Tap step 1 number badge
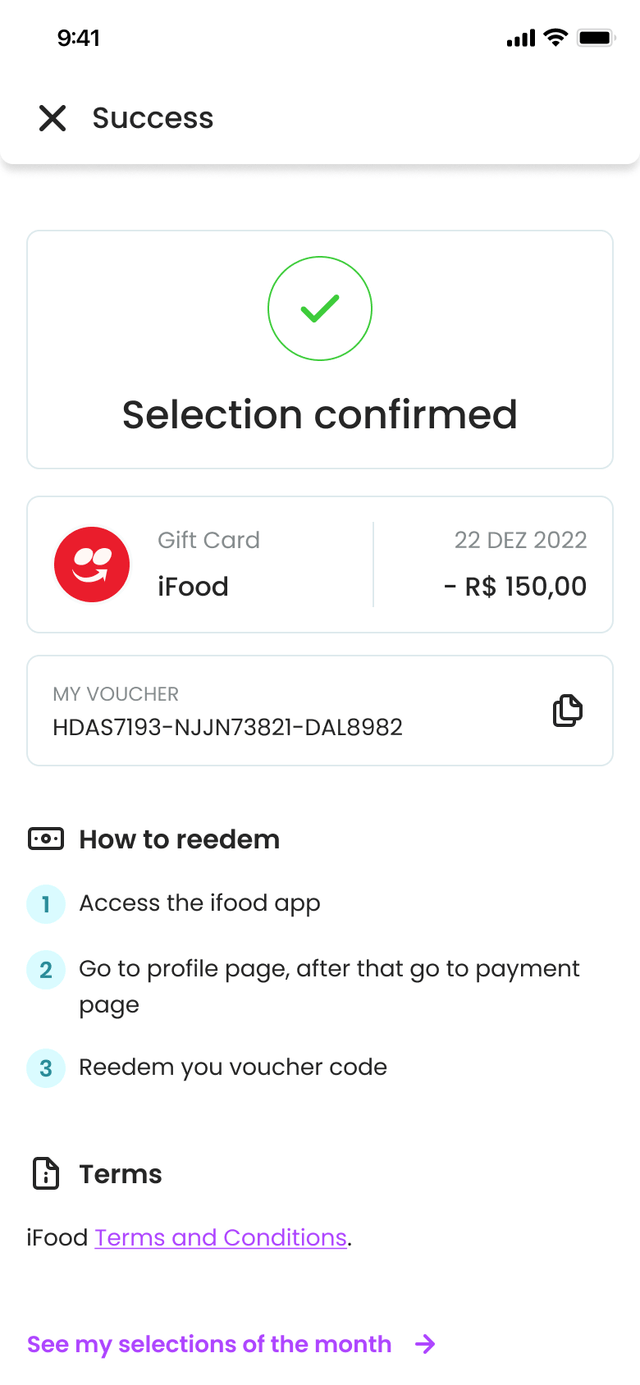Screen dimensions: 640x1385 click(45, 904)
